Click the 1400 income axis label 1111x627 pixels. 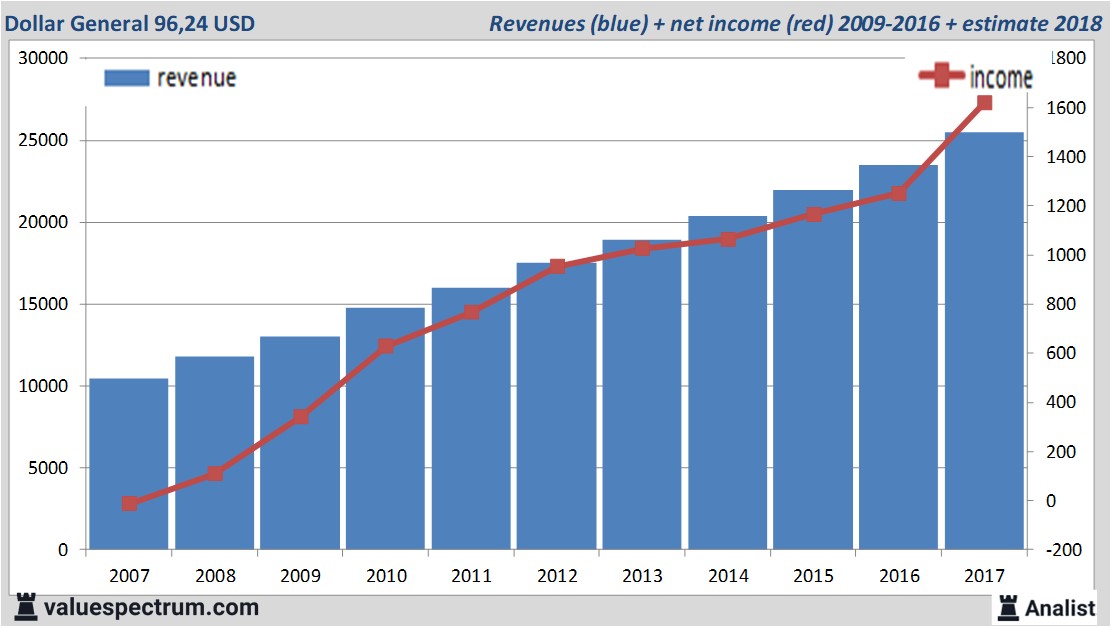[1066, 157]
